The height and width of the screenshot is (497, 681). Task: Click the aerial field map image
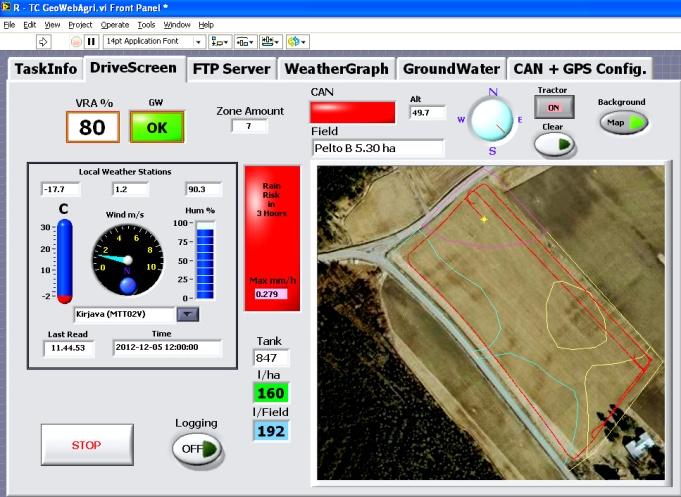pyautogui.click(x=491, y=323)
